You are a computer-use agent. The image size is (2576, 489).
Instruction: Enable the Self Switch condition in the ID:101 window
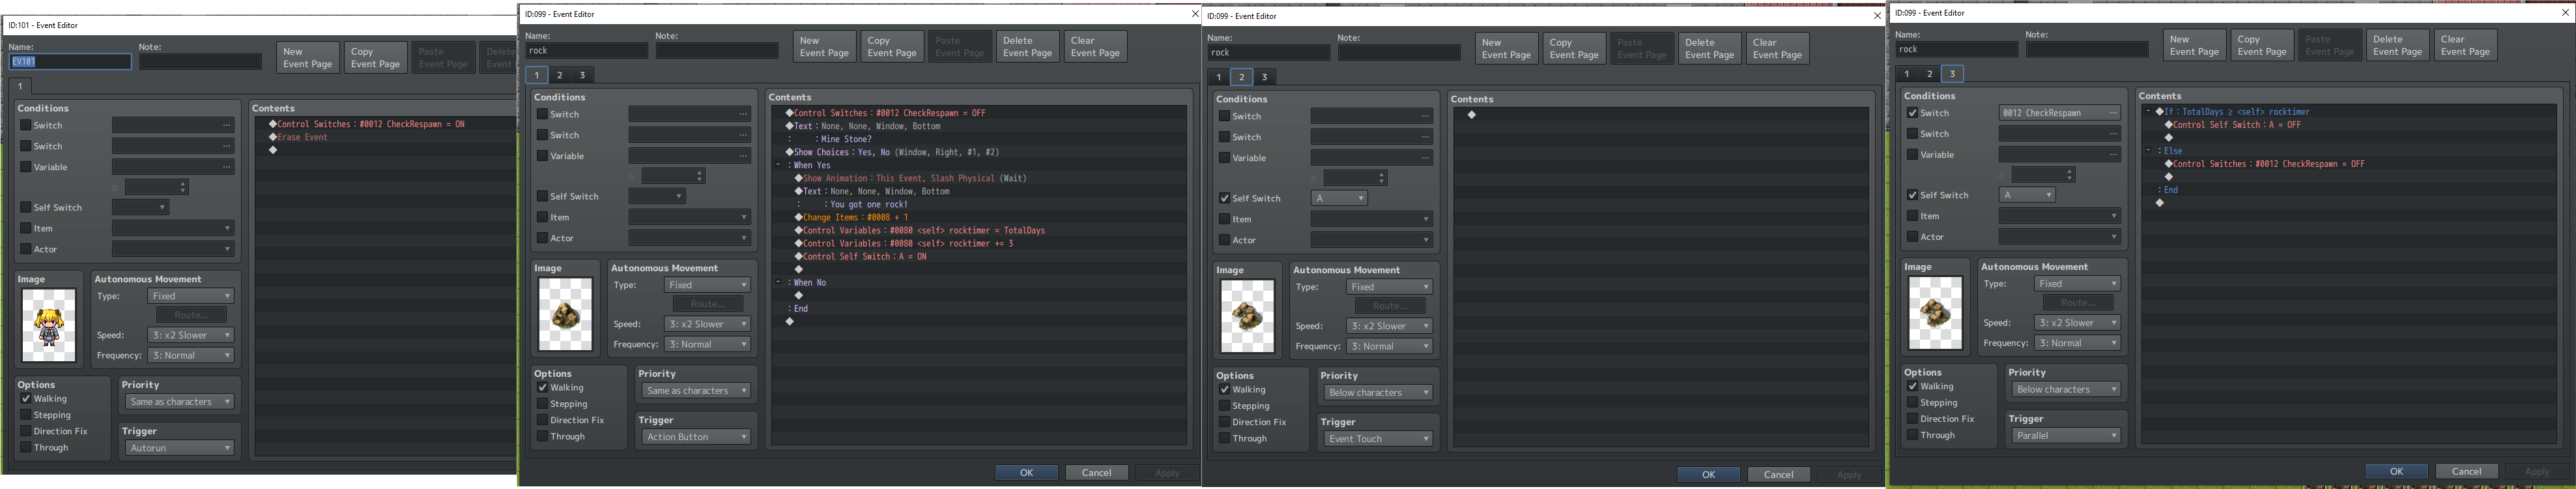tap(26, 208)
